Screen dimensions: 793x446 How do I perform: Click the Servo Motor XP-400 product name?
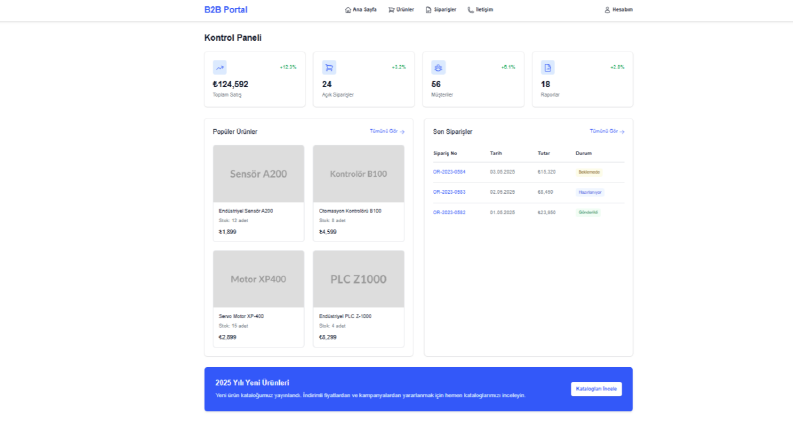point(241,316)
